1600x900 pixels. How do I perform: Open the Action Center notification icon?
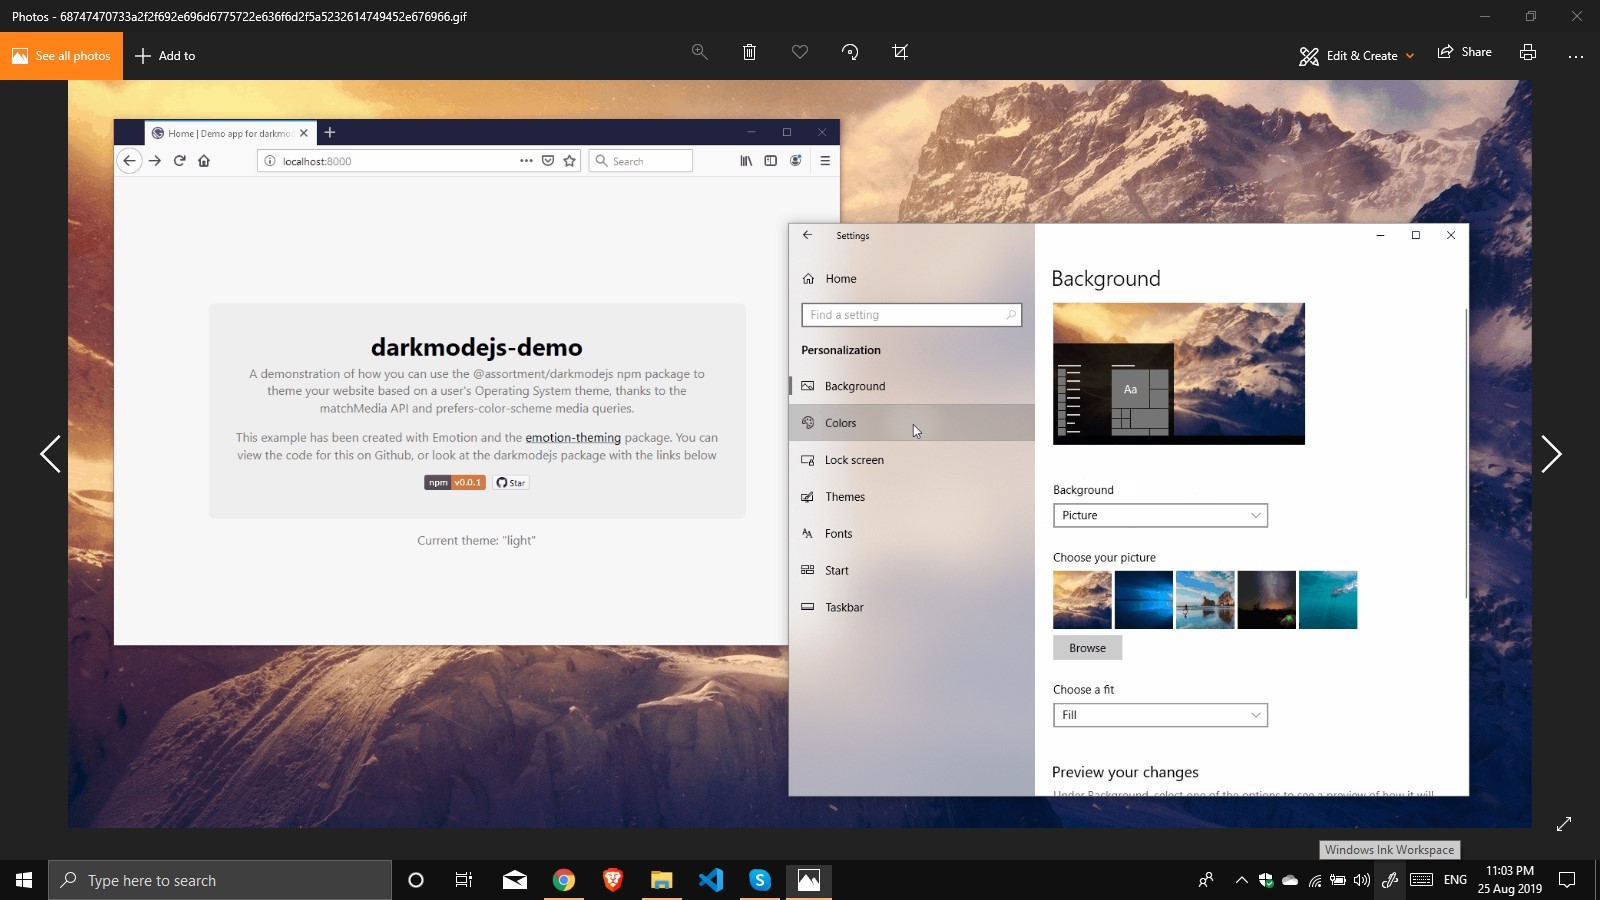(x=1567, y=880)
